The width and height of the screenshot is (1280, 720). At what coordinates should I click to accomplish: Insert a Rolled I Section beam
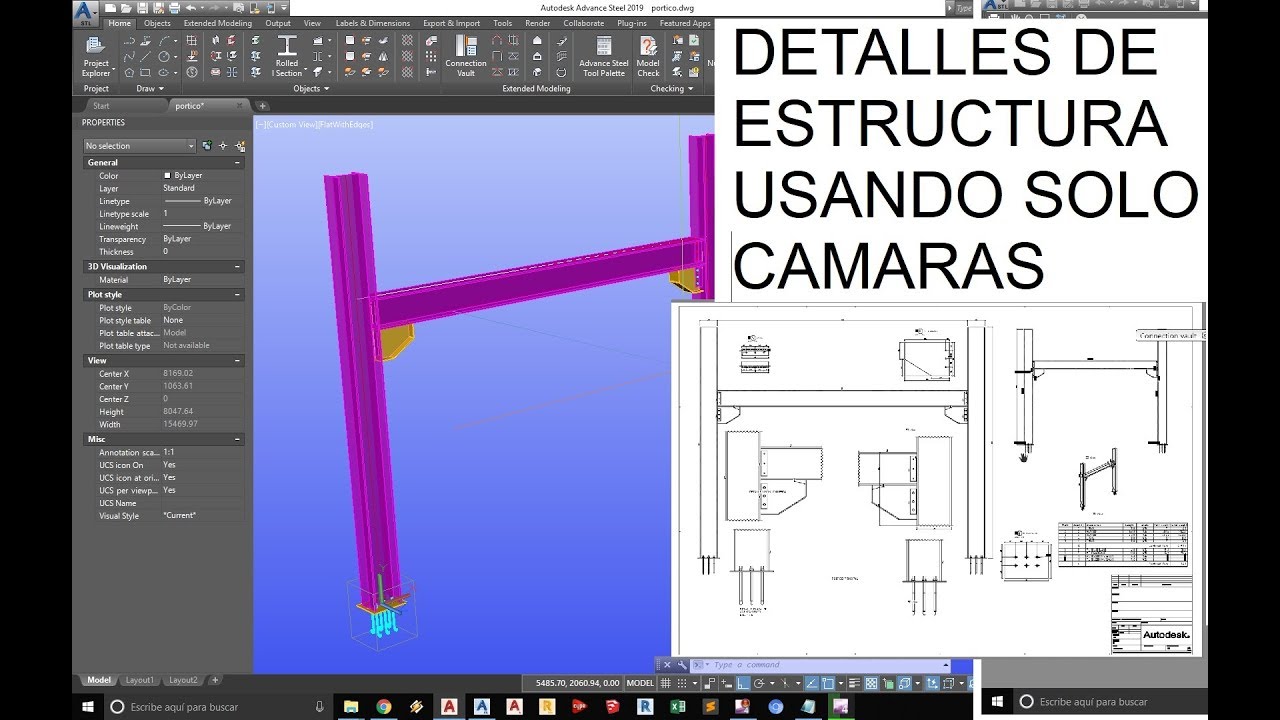tap(287, 57)
